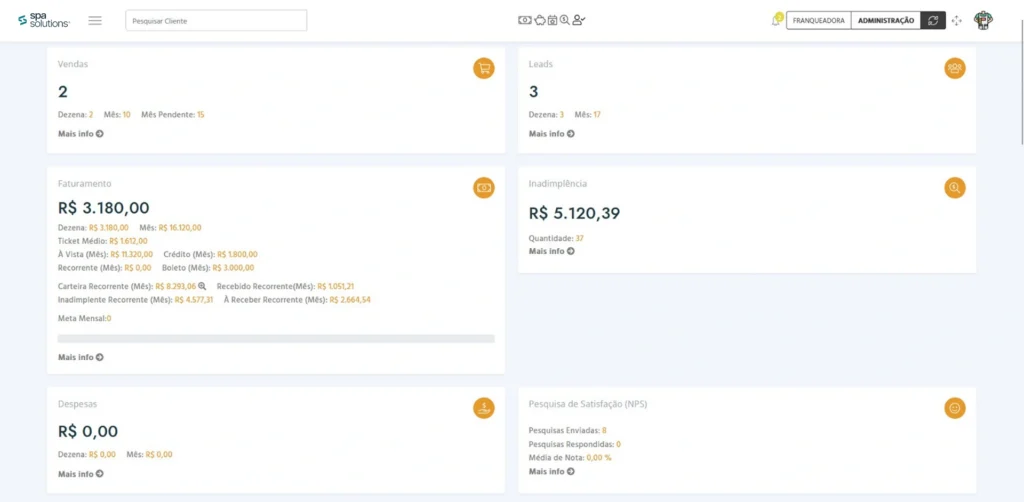Screen dimensions: 1024x502
Task: Click the Leads people group icon
Action: pos(955,68)
